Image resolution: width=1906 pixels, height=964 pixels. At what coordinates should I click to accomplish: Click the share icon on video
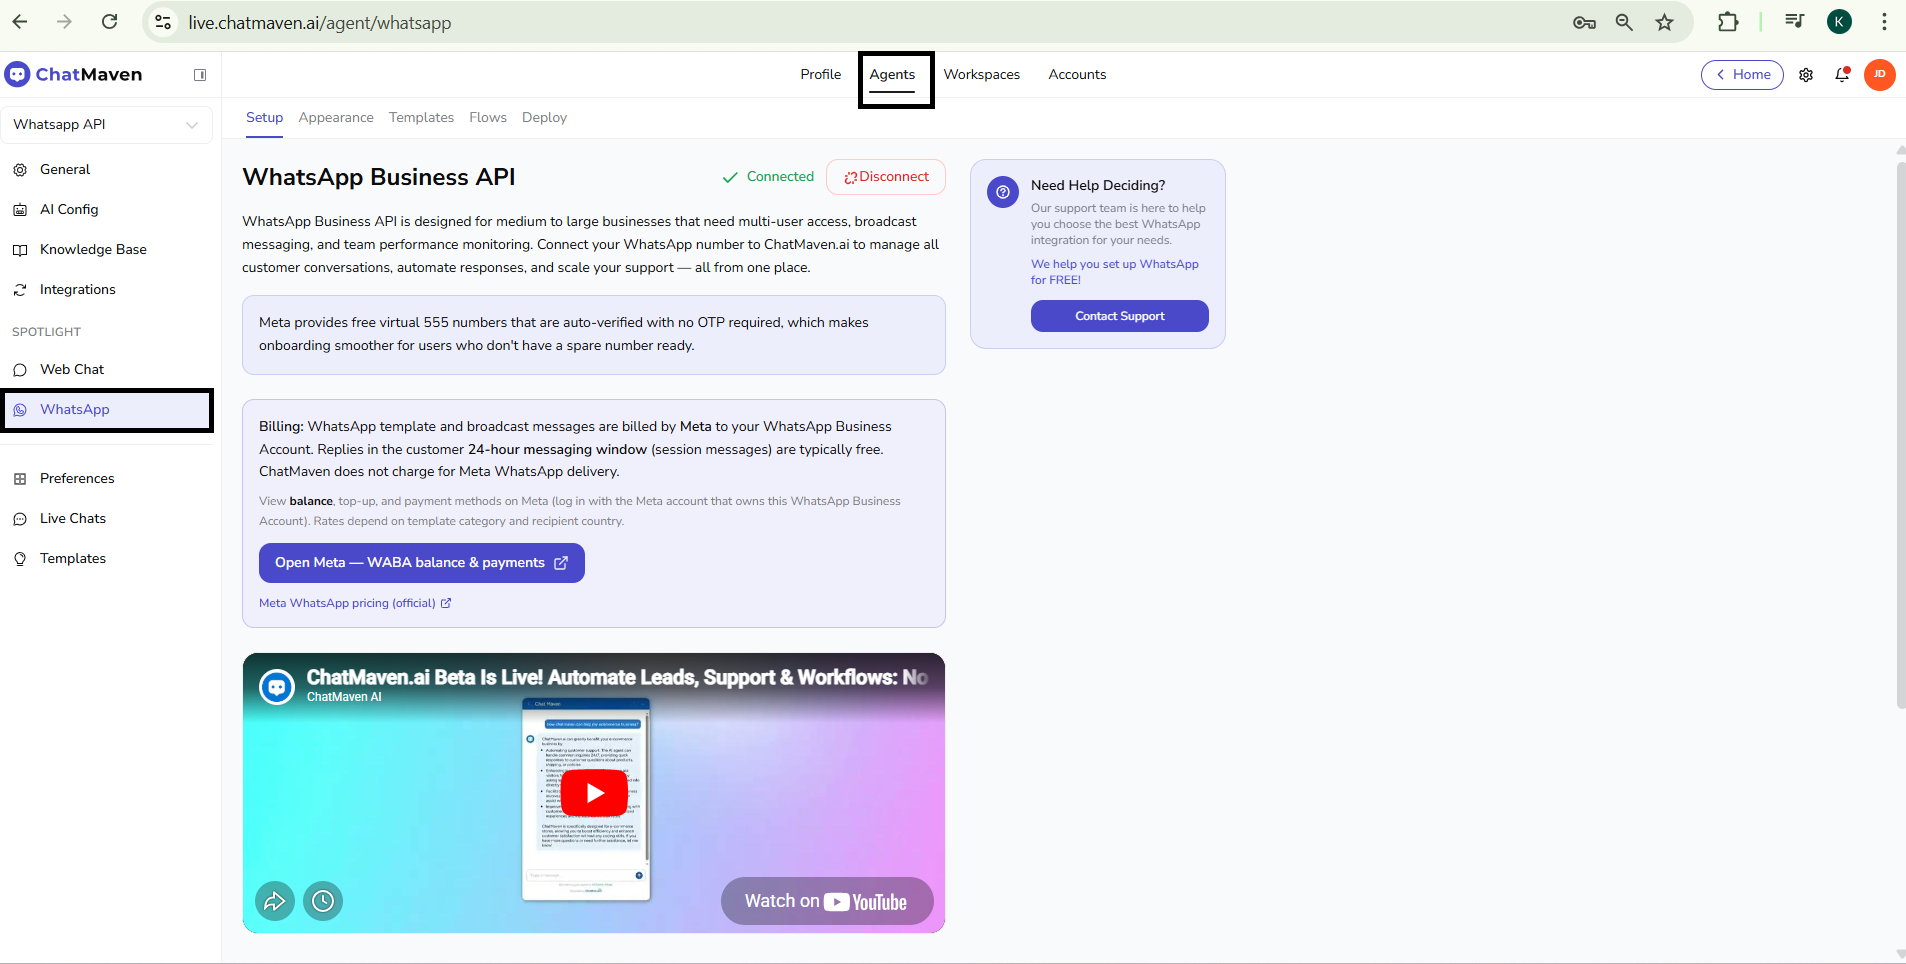[x=275, y=901]
